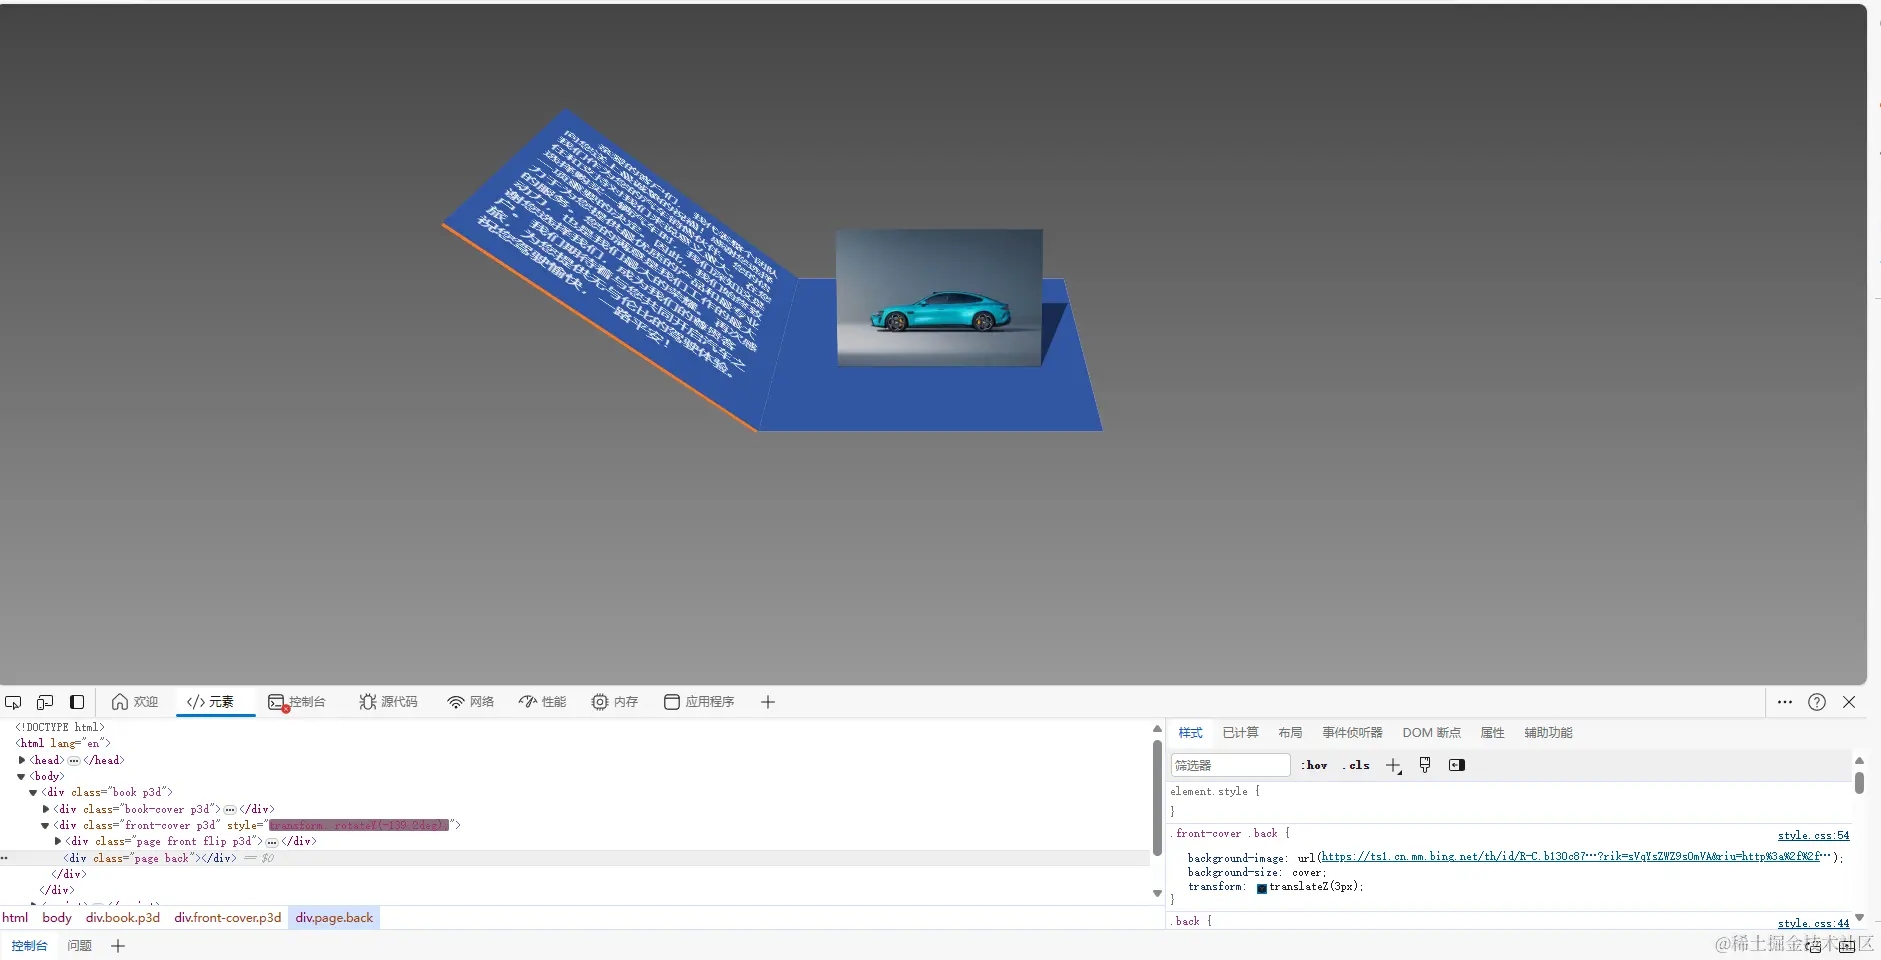The image size is (1881, 960).
Task: Switch to the drawer 问题 (Issues) tab
Action: click(x=80, y=945)
